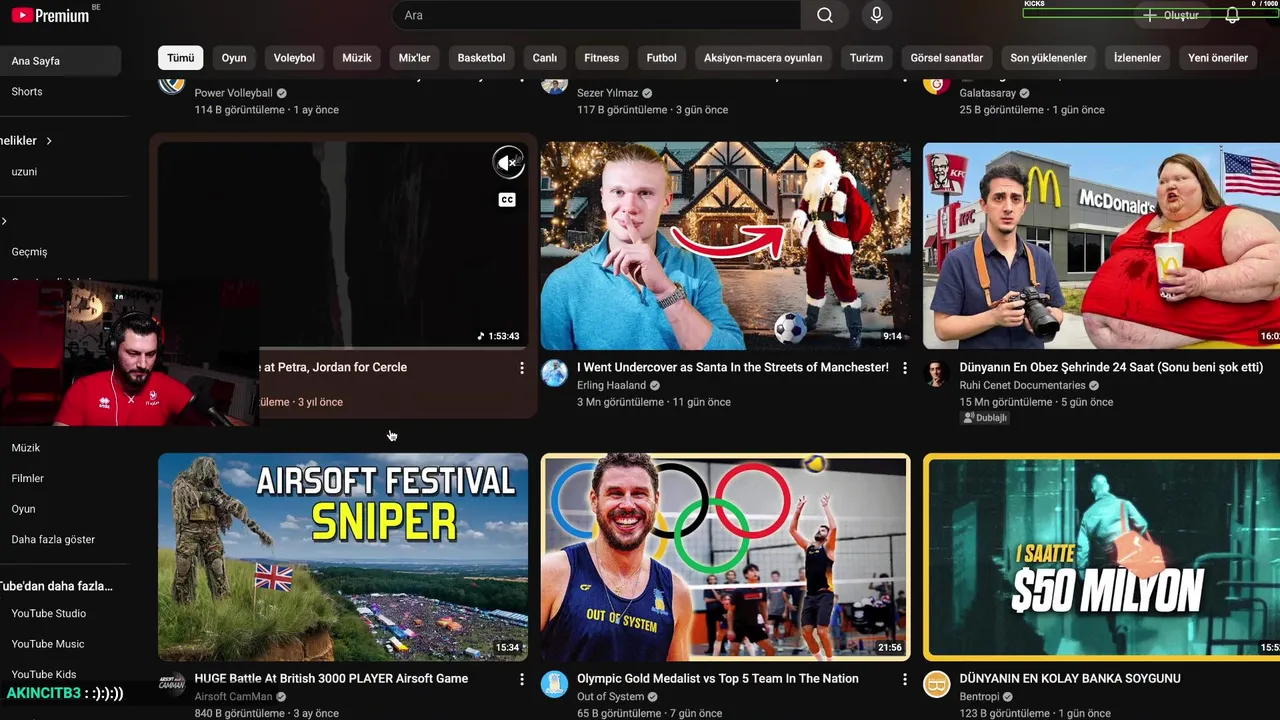Open title 'Dünyanın En Obez Şehrinde 24 Saat'

pos(1111,367)
